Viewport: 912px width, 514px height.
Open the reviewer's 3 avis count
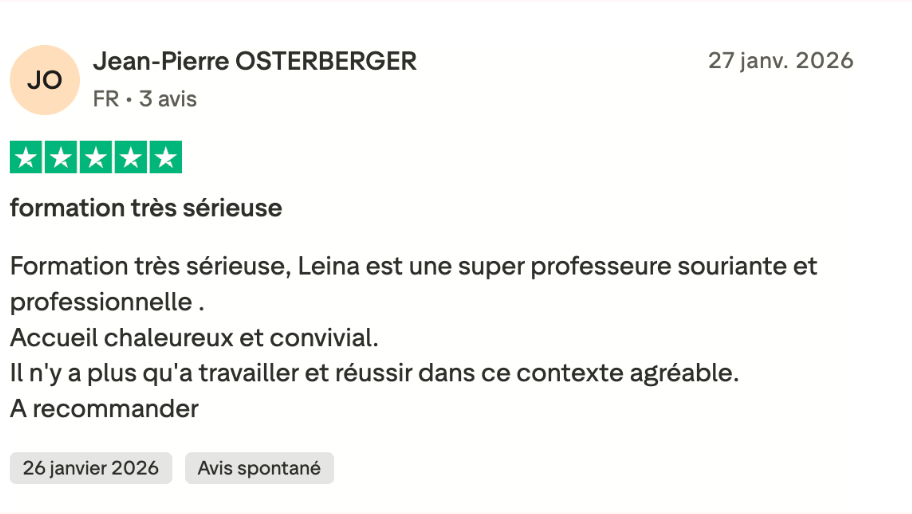coord(168,99)
